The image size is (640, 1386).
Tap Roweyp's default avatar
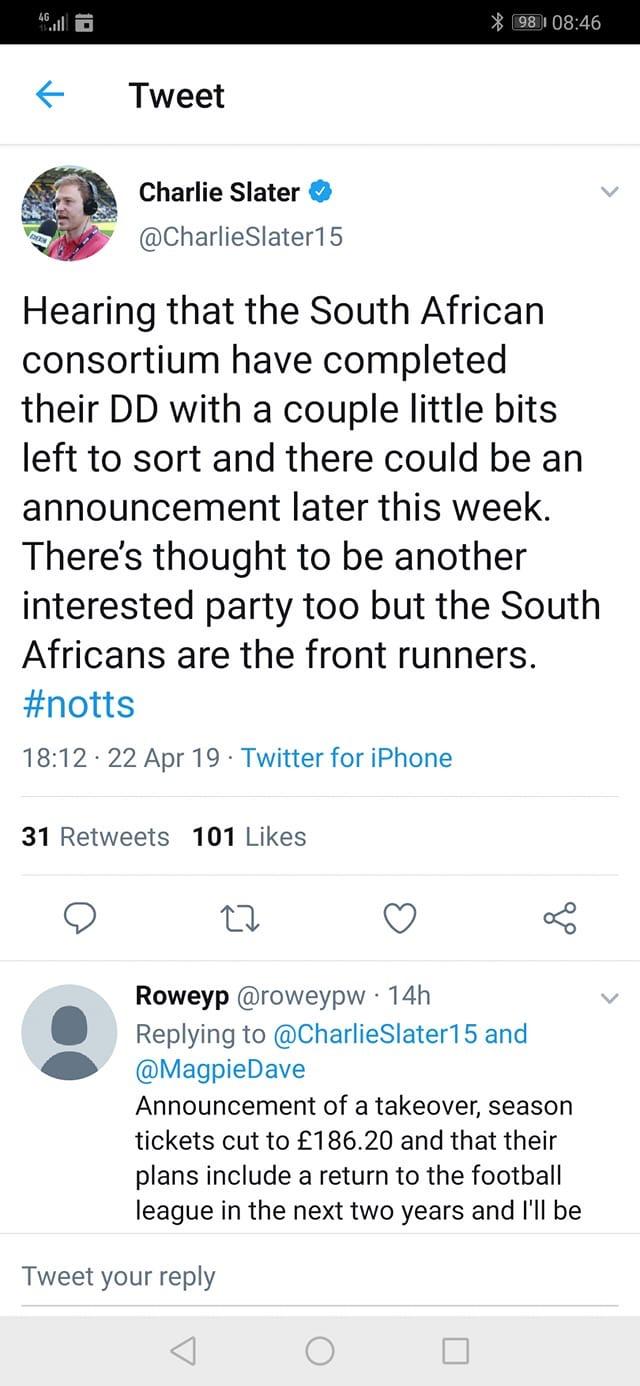pyautogui.click(x=69, y=1031)
